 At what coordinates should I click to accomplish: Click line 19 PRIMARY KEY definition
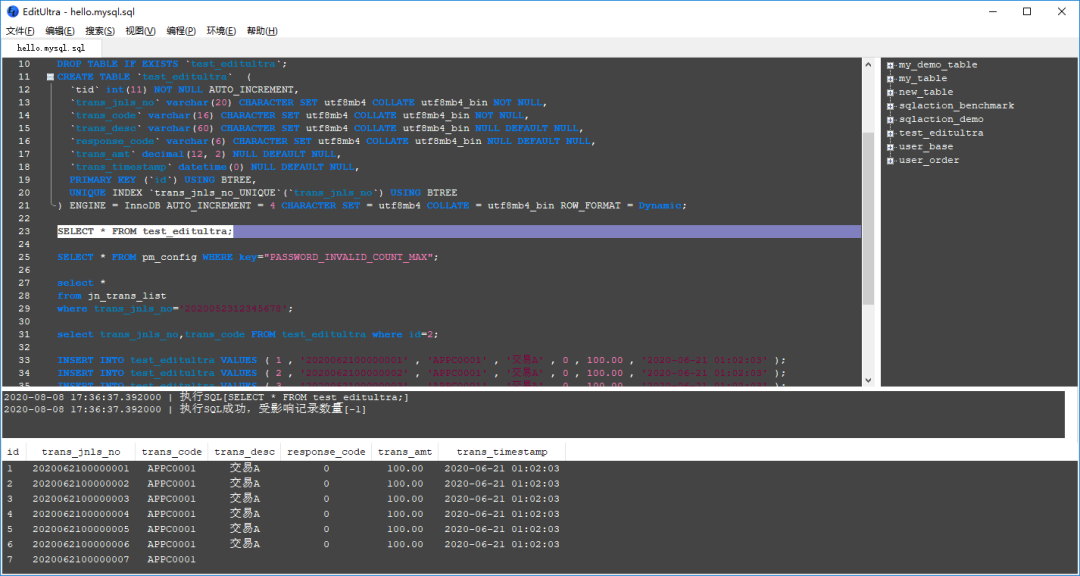(163, 180)
